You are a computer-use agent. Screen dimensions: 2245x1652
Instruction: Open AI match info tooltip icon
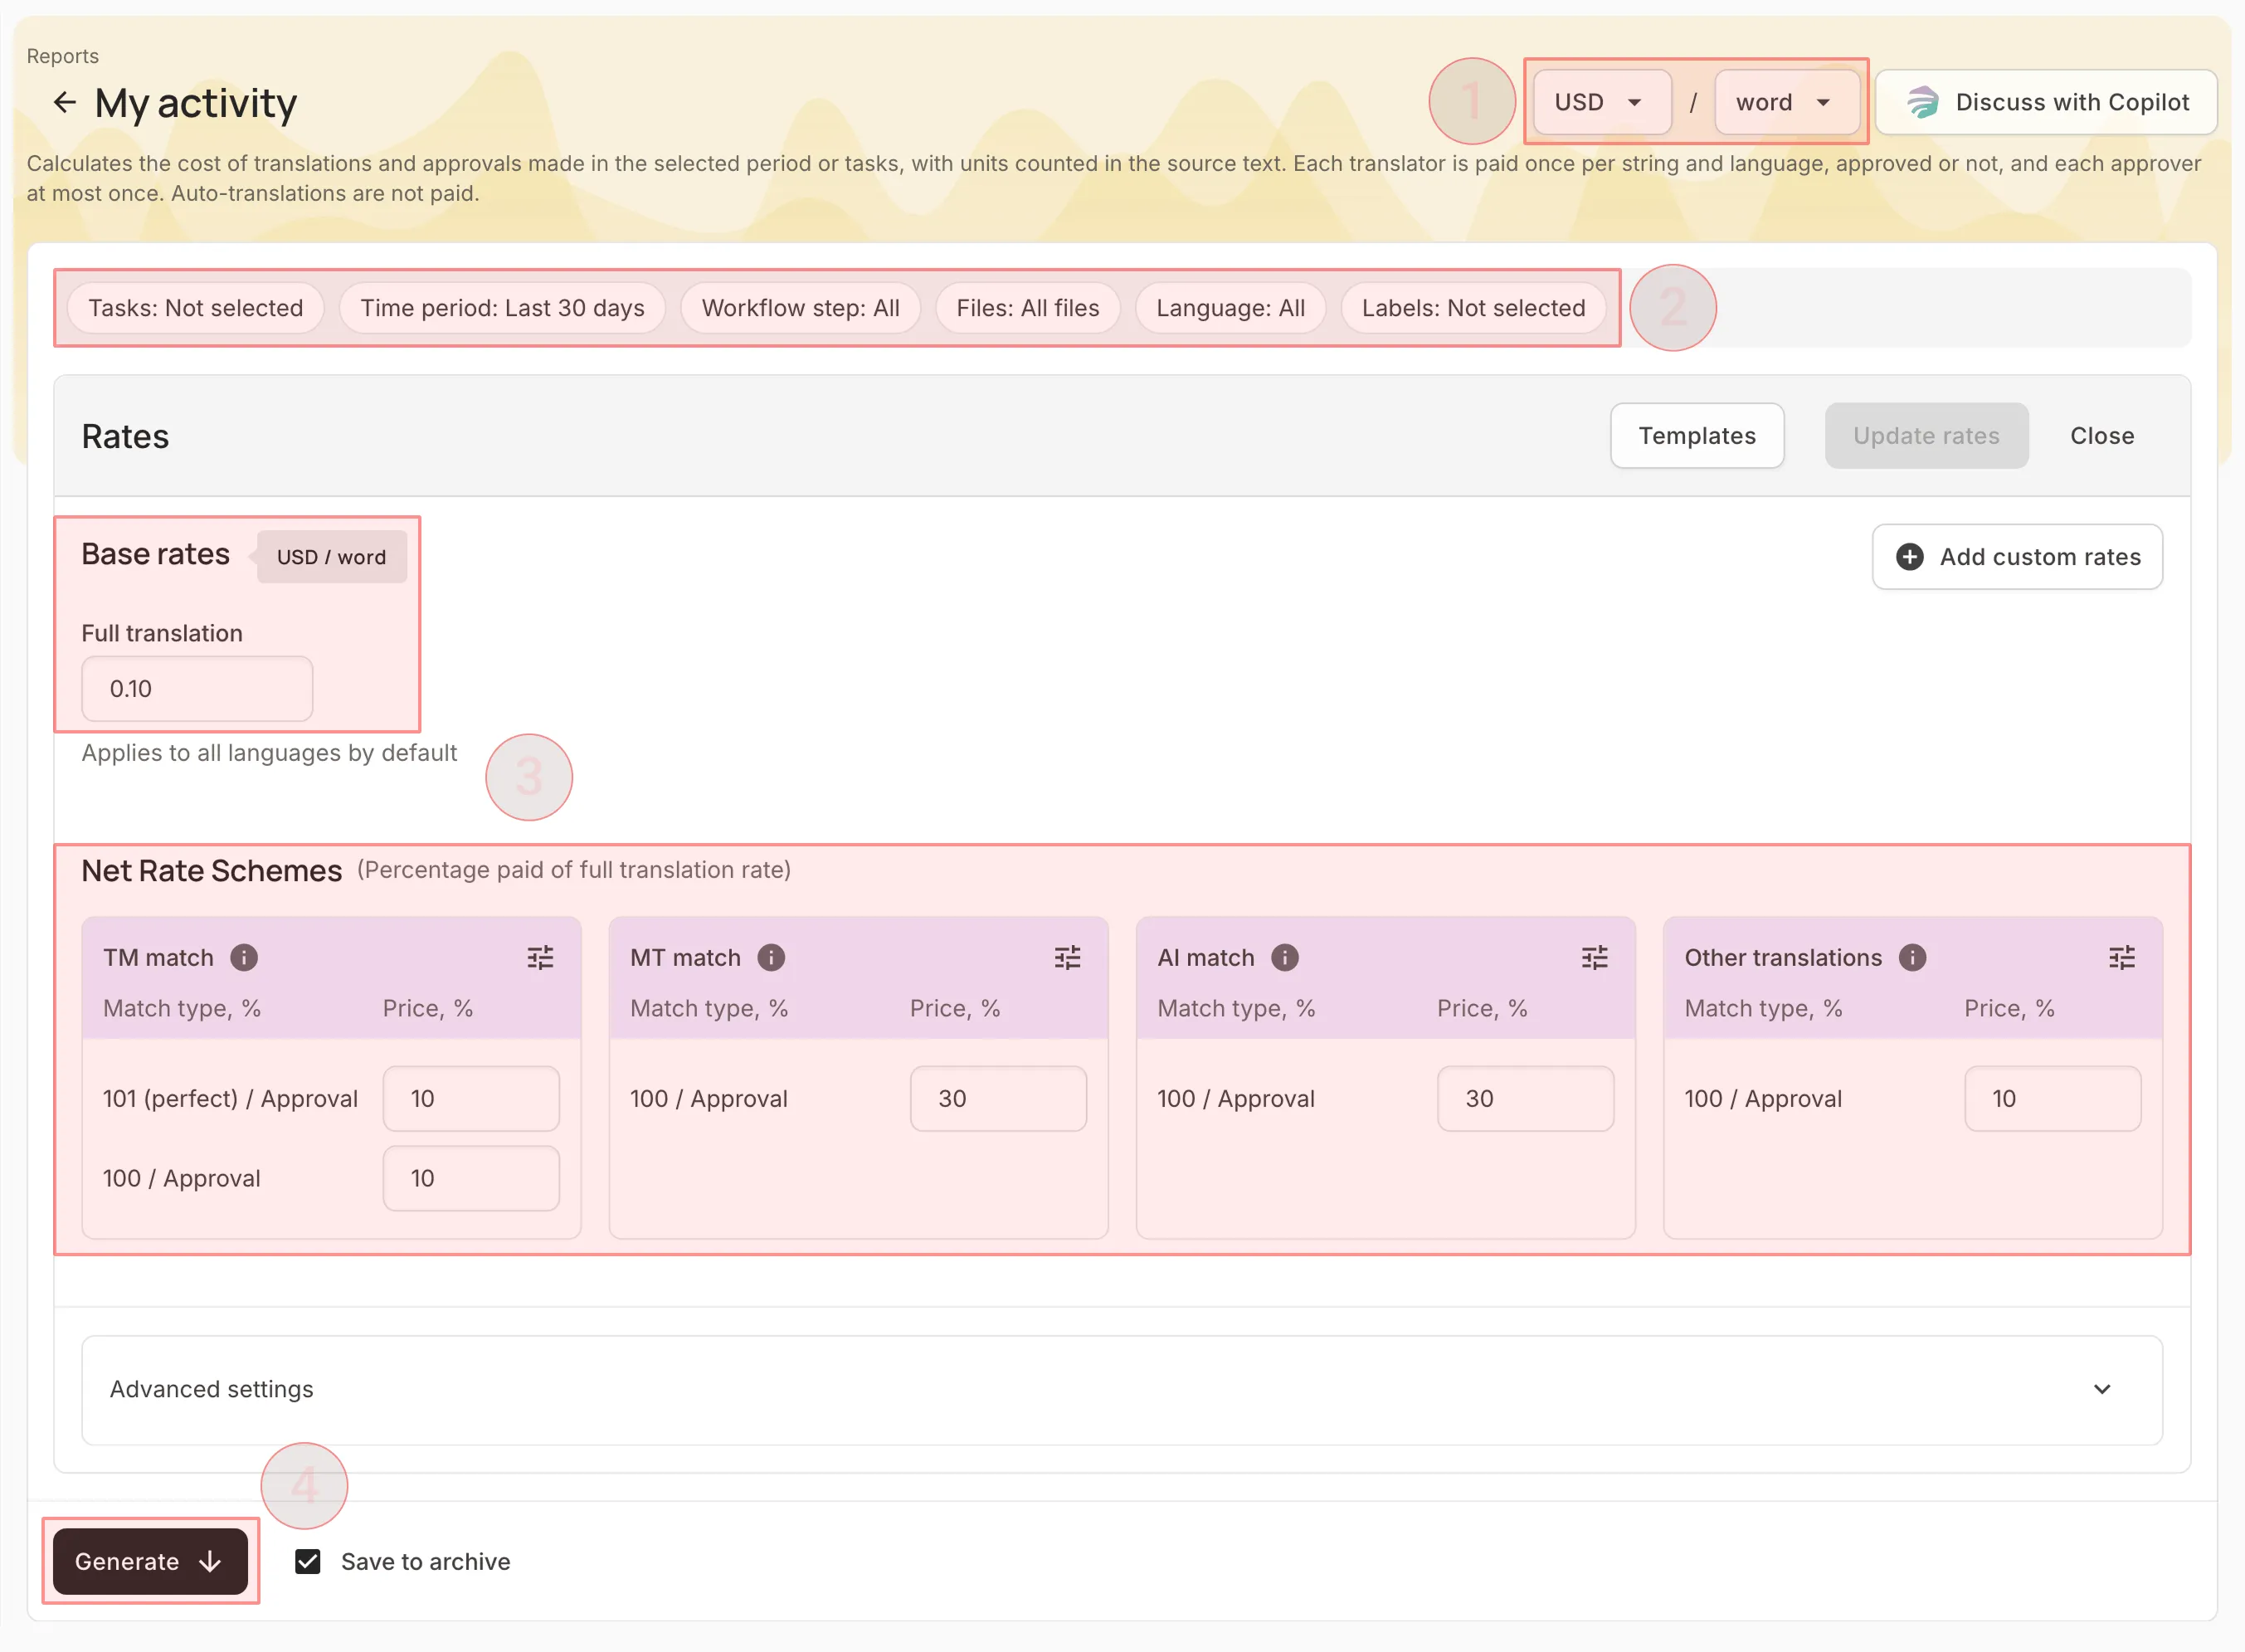[1285, 957]
